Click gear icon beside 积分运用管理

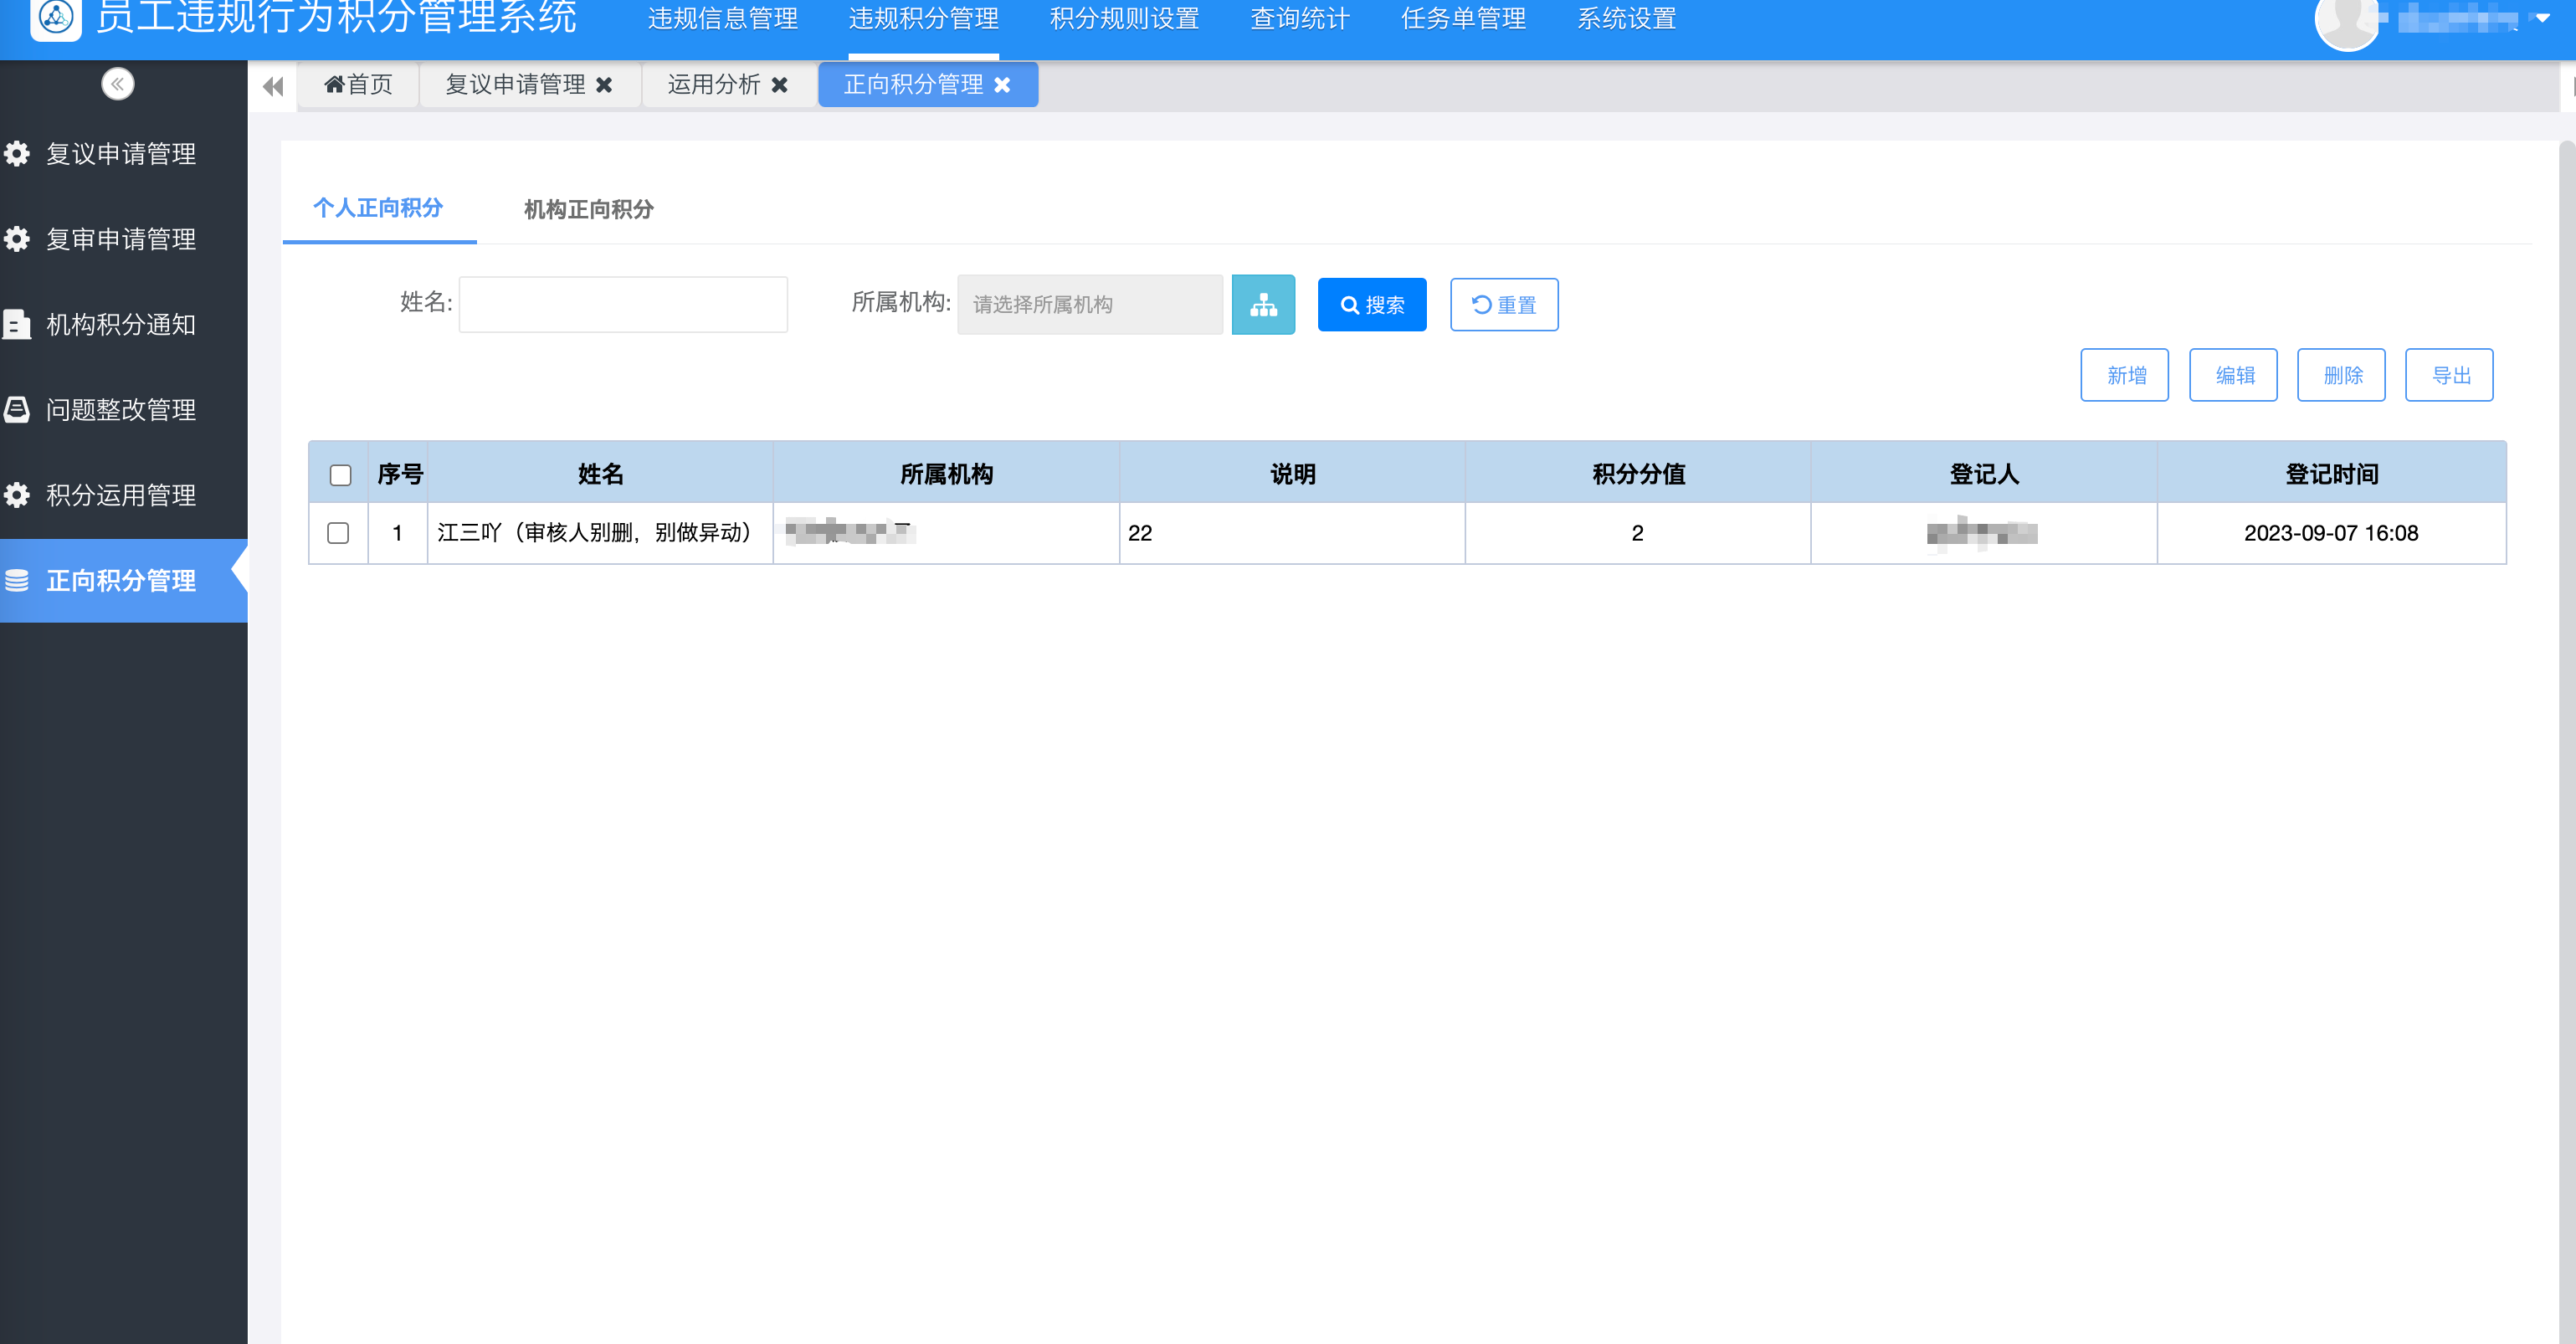[x=17, y=495]
